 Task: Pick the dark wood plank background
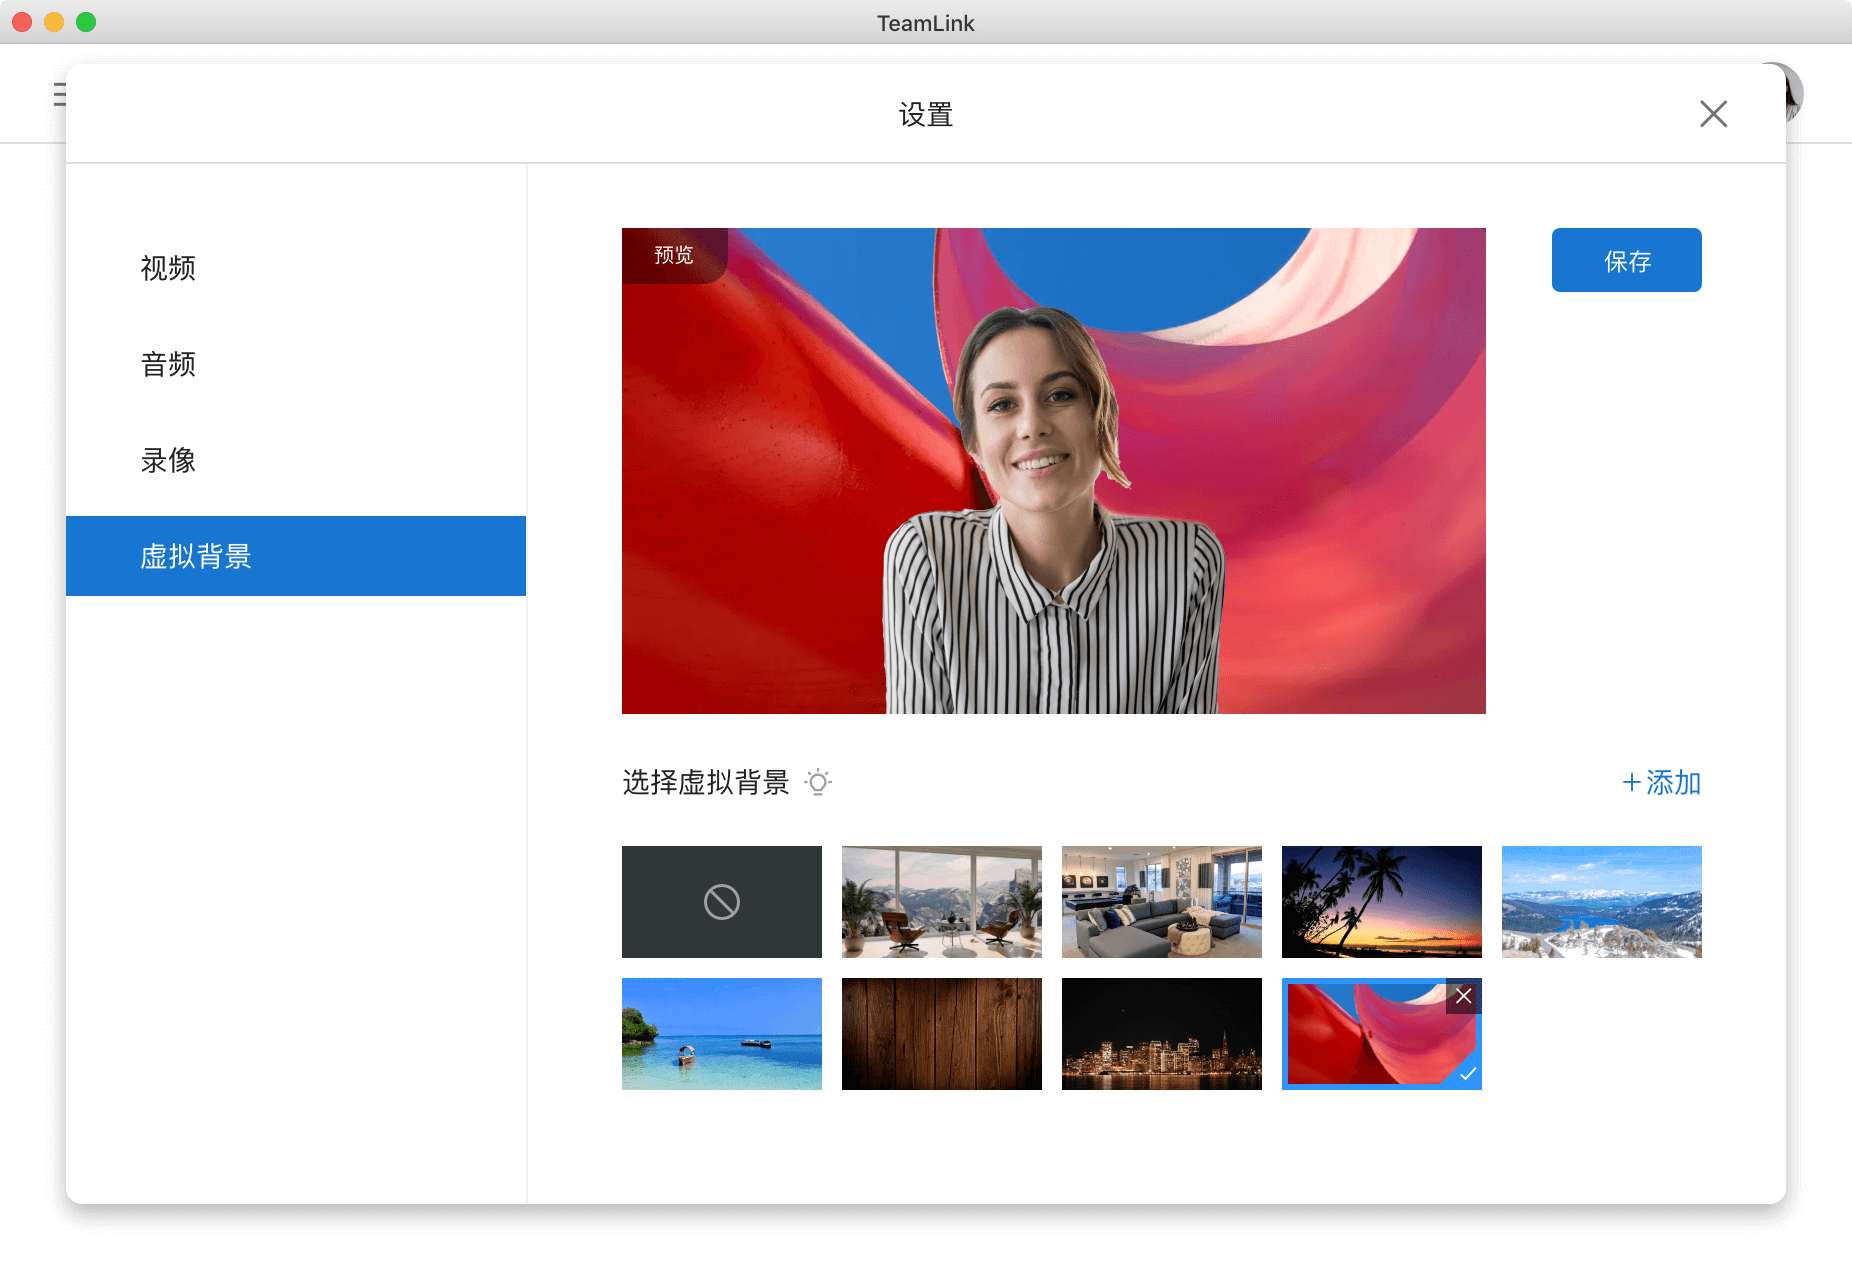point(941,1034)
